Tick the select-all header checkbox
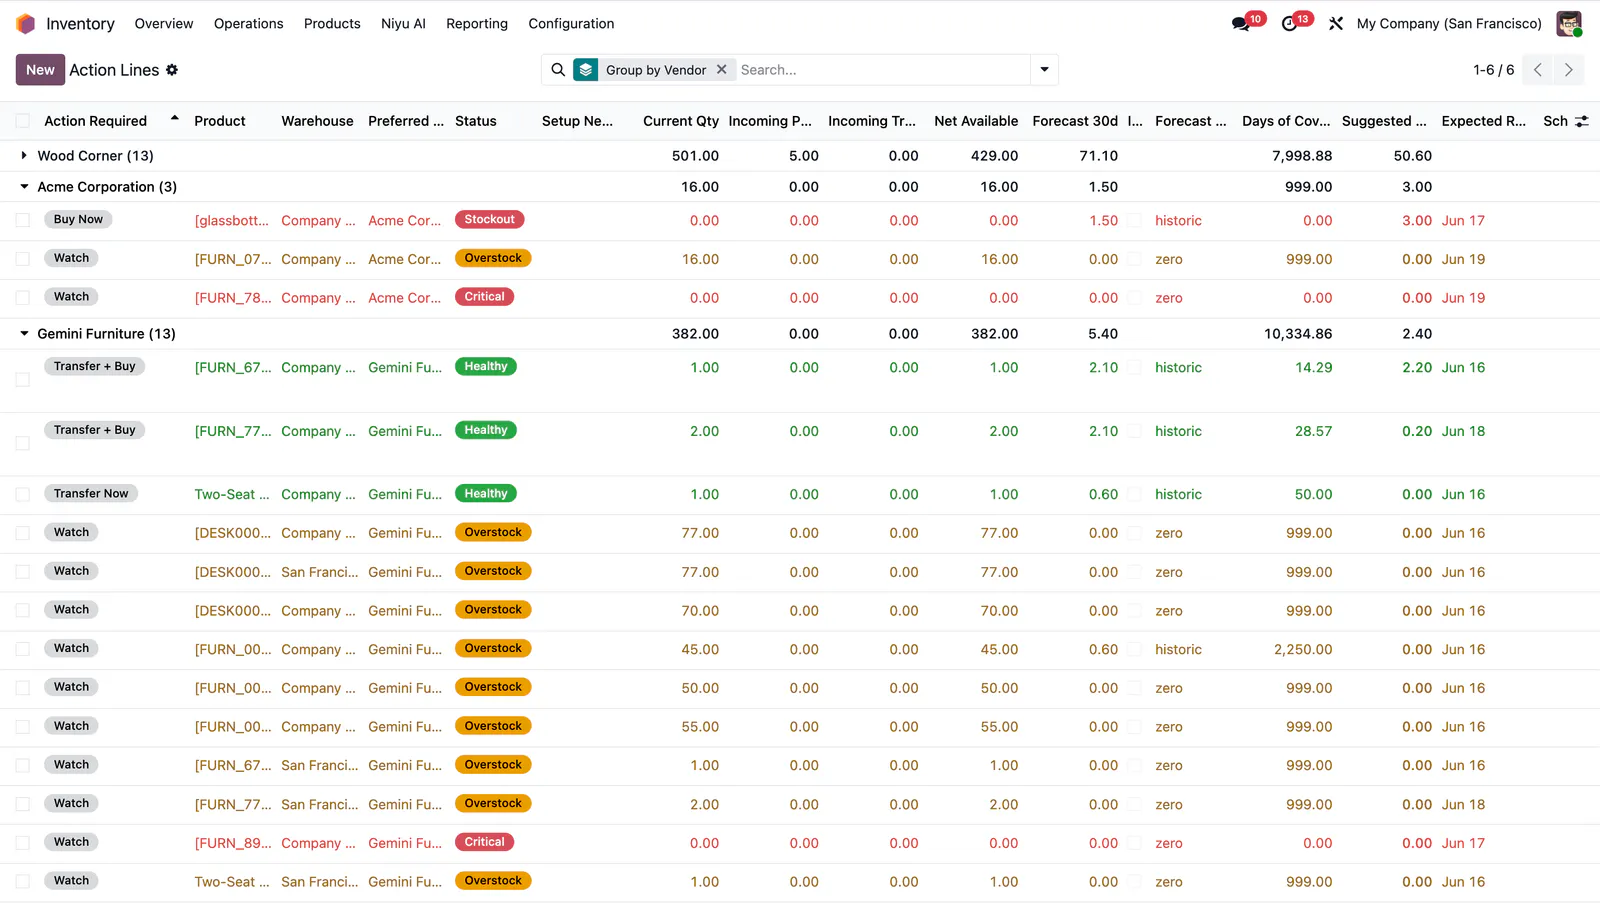The width and height of the screenshot is (1600, 910). [x=22, y=121]
